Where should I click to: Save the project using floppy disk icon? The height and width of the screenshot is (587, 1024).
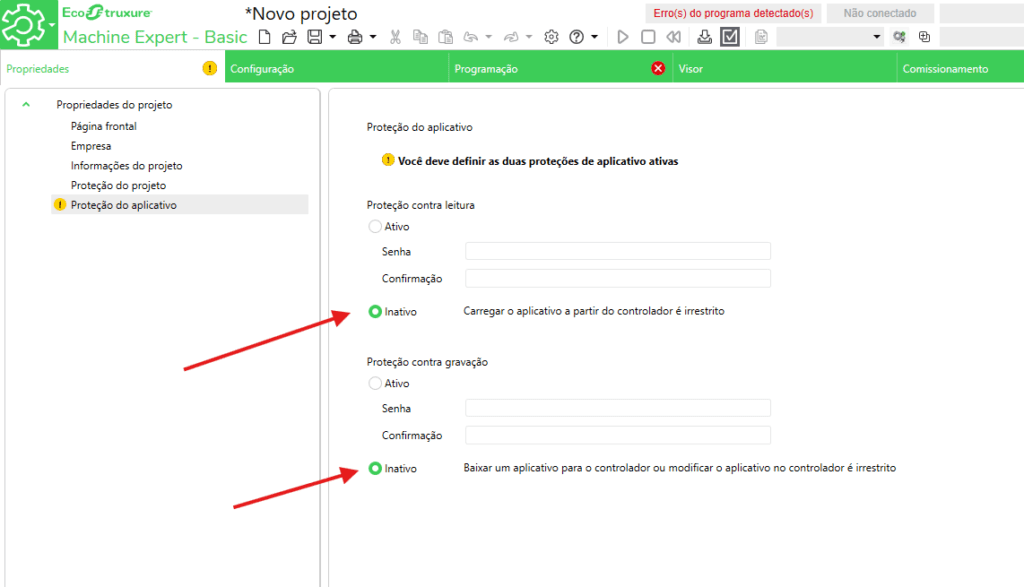point(315,37)
